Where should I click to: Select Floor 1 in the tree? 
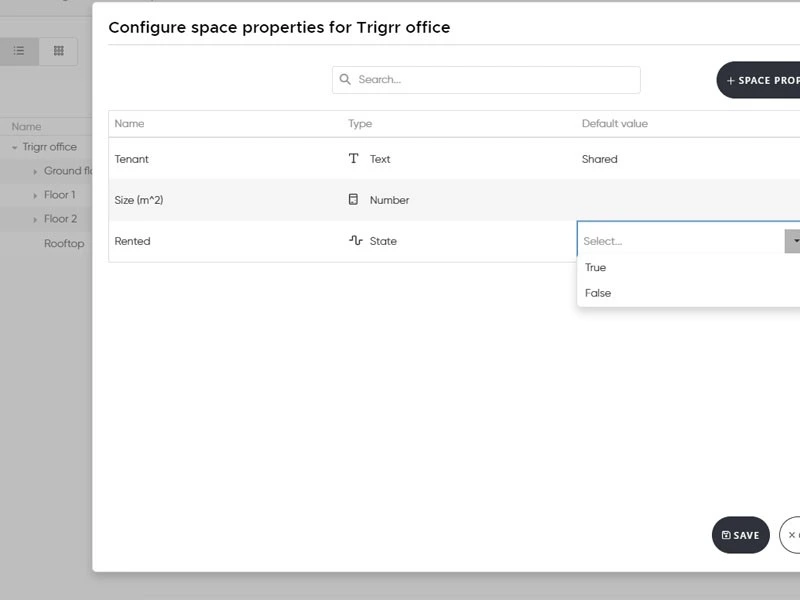tap(59, 195)
